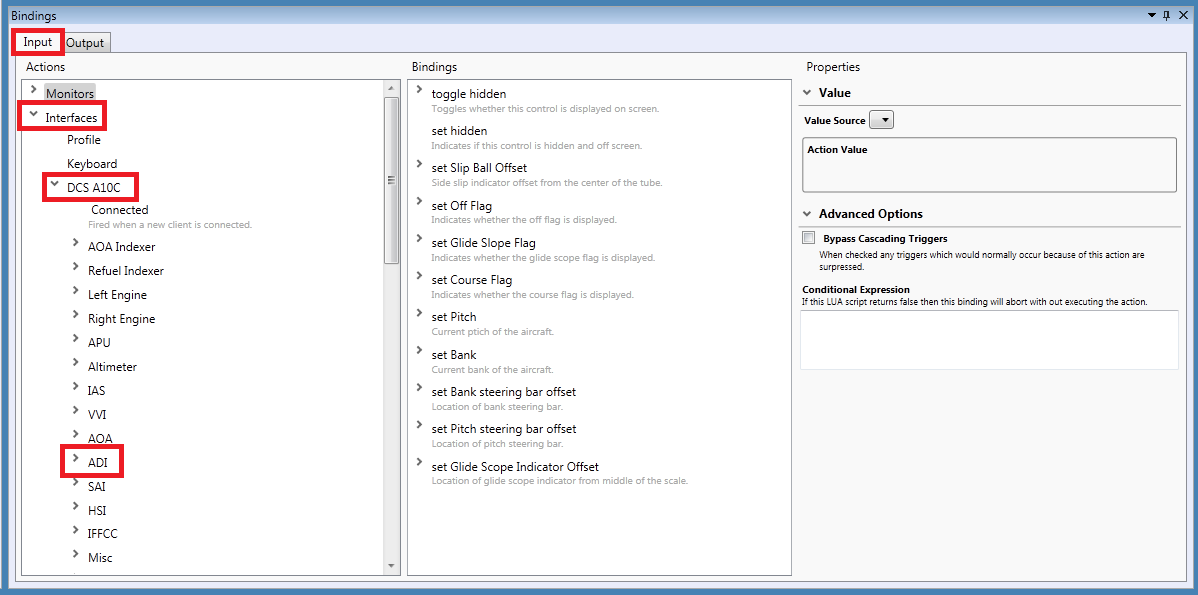Select the set hidden binding
The width and height of the screenshot is (1198, 595).
click(x=459, y=131)
